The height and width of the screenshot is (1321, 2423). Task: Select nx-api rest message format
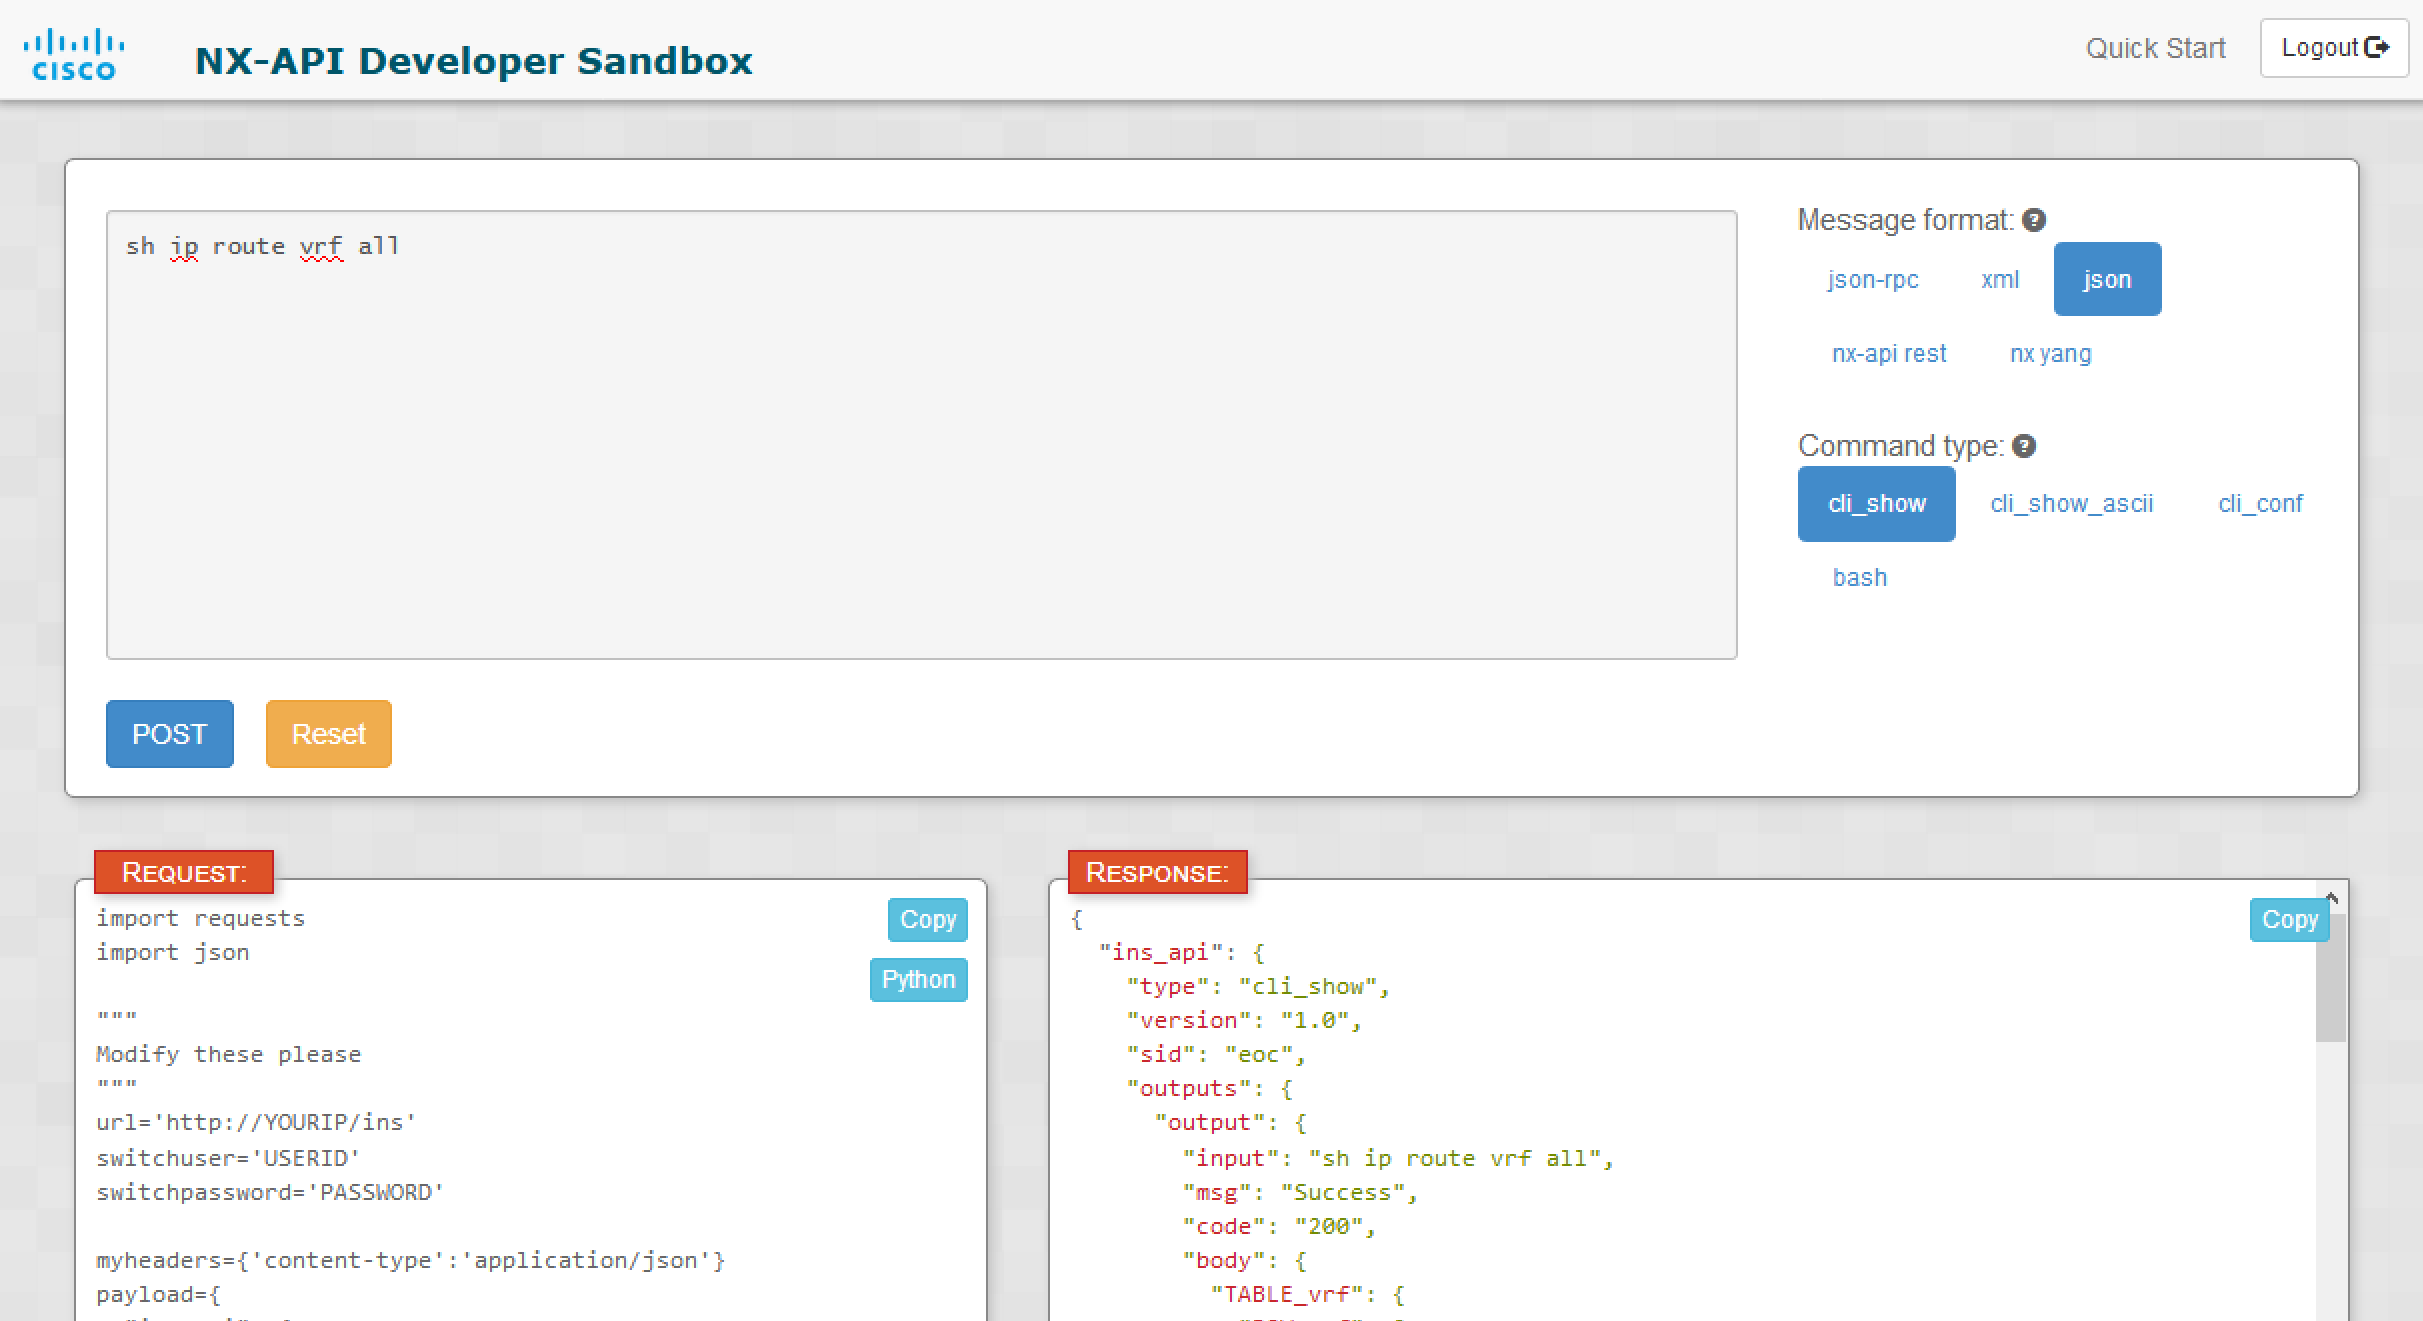click(1889, 353)
